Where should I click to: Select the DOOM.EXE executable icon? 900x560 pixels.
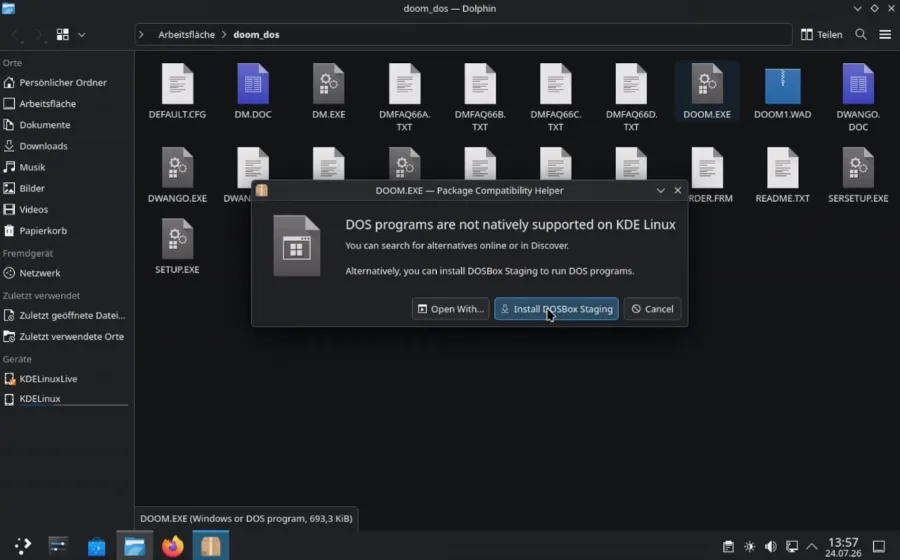707,84
